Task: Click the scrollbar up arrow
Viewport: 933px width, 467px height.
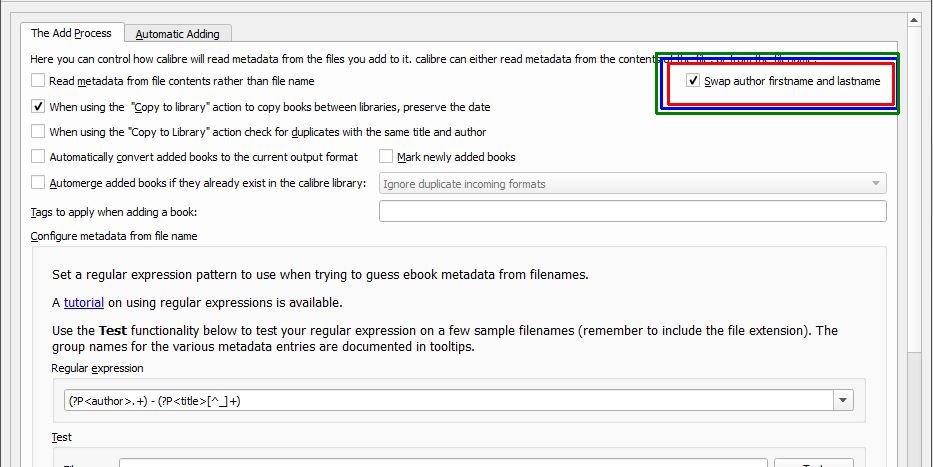Action: 914,20
